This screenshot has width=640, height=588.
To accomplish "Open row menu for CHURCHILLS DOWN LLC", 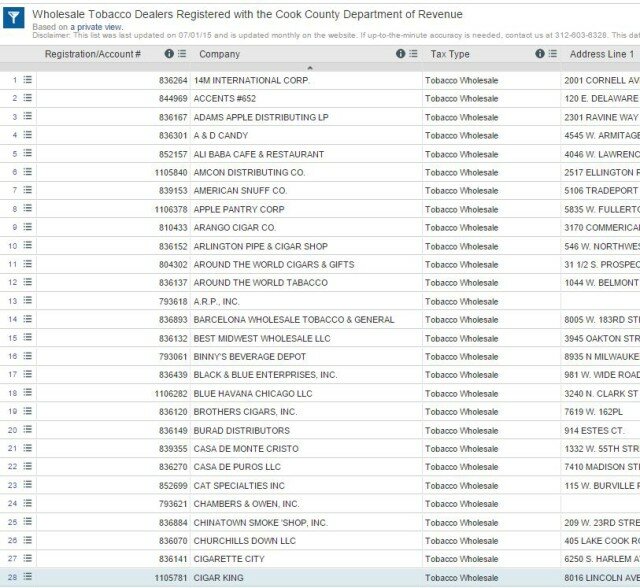I will (27, 540).
